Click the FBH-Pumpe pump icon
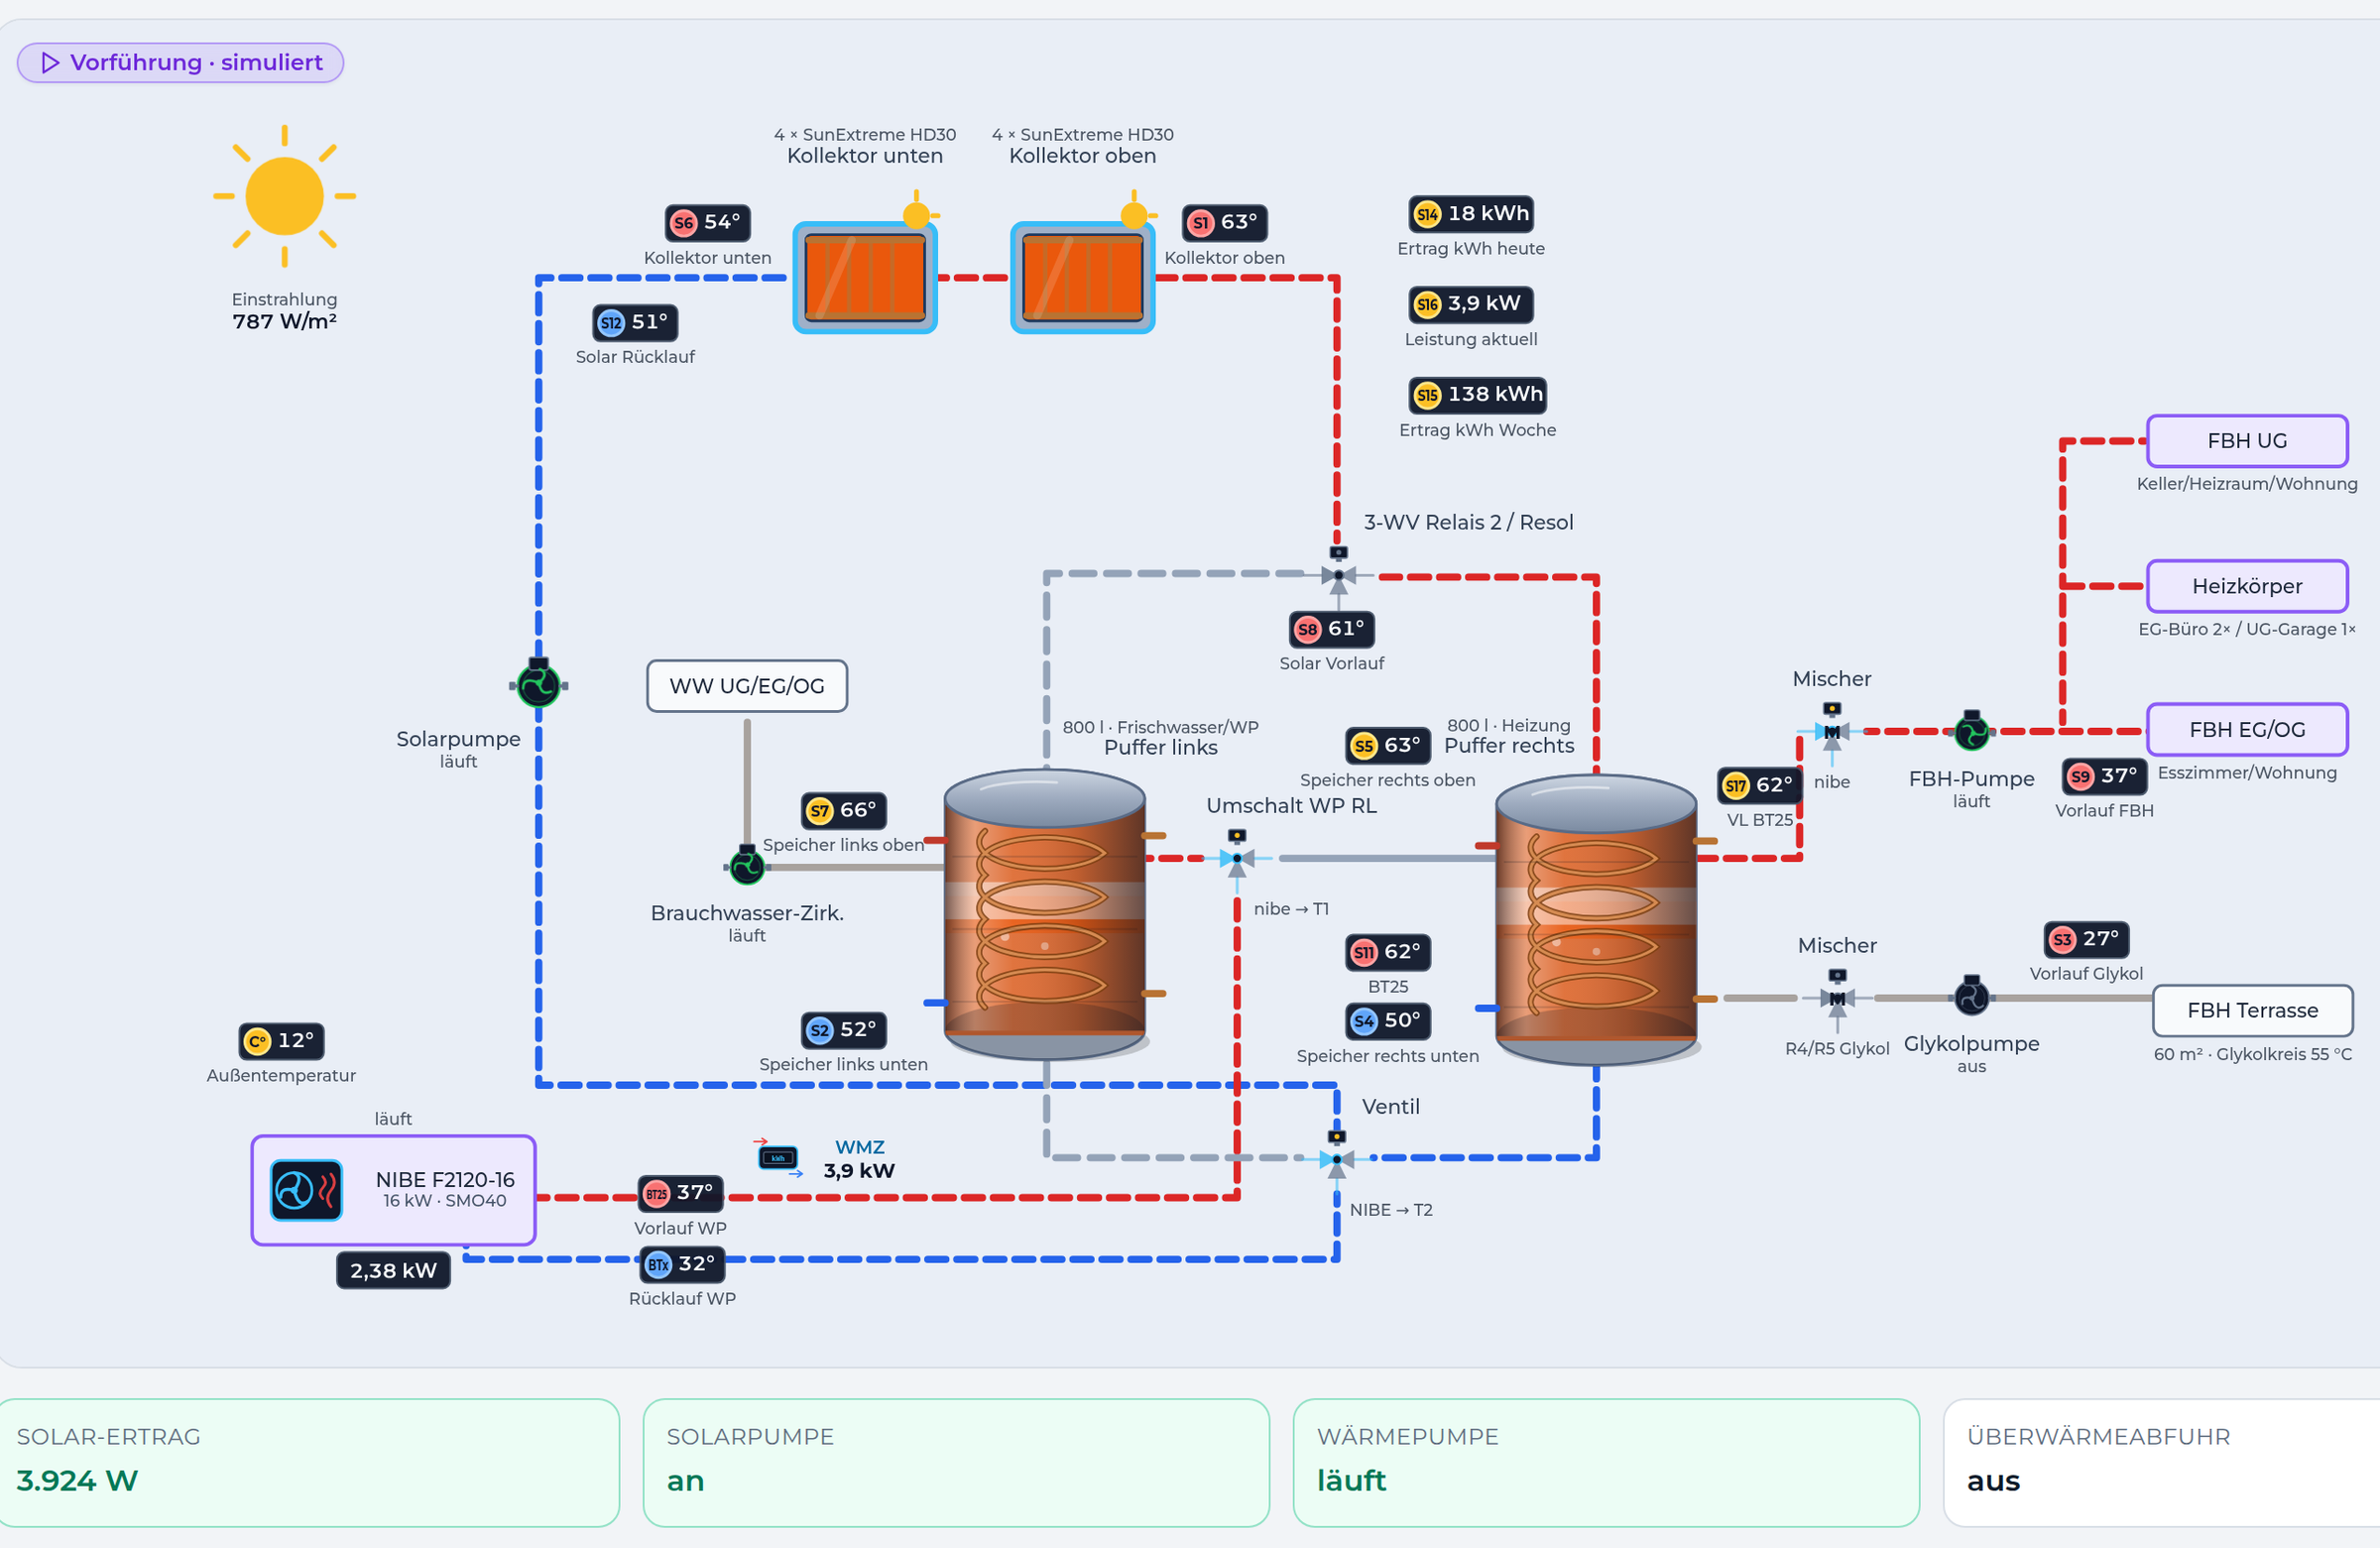2380x1548 pixels. point(1972,732)
